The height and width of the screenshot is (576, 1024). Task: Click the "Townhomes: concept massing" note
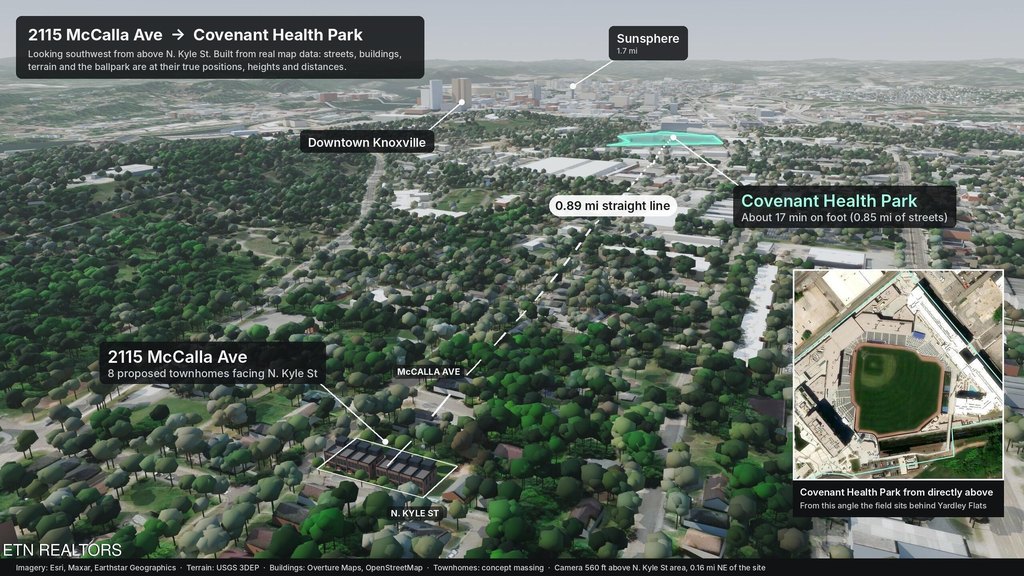coord(488,568)
